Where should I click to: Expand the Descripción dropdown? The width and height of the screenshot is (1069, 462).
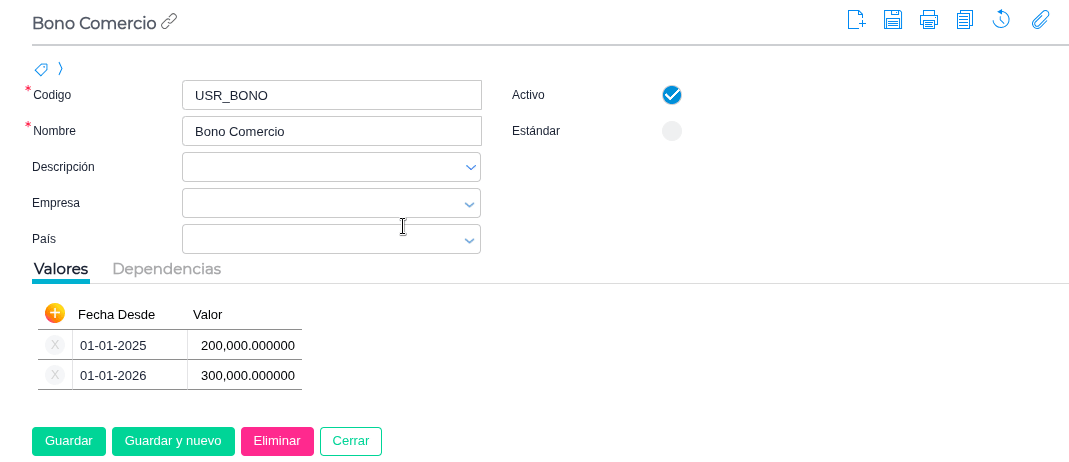(x=470, y=167)
